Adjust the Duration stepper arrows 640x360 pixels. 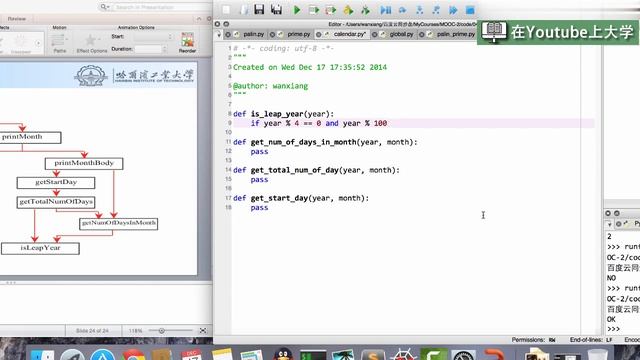pos(164,49)
